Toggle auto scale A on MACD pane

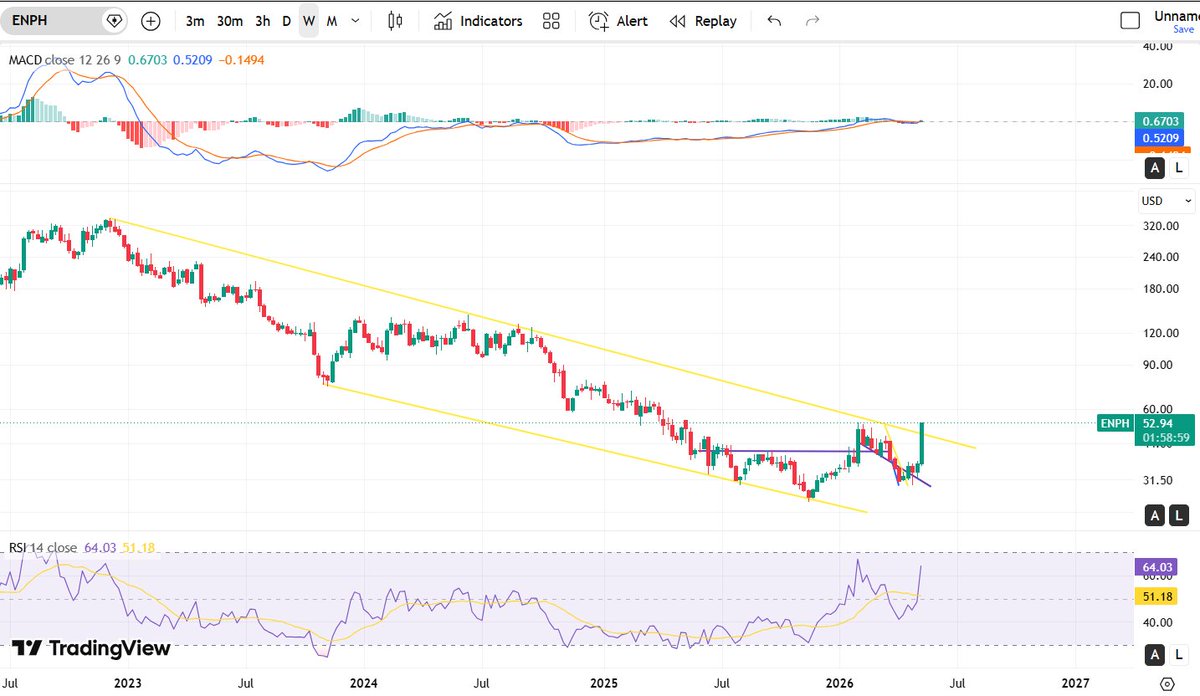tap(1155, 168)
